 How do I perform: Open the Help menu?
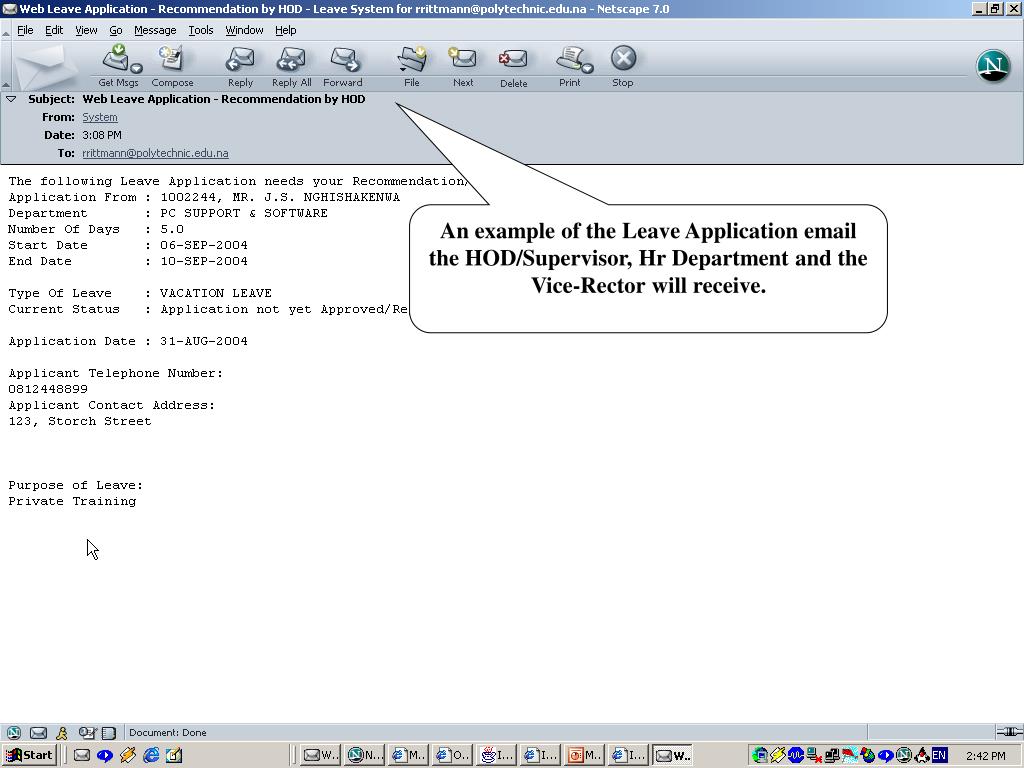tap(285, 30)
